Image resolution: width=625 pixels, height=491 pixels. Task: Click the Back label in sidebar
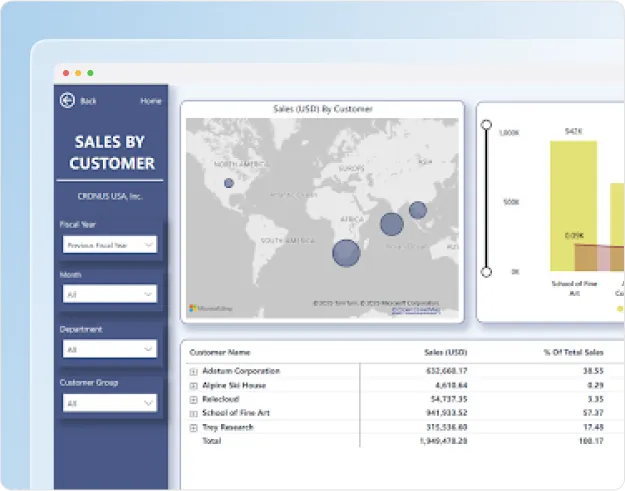(x=88, y=101)
